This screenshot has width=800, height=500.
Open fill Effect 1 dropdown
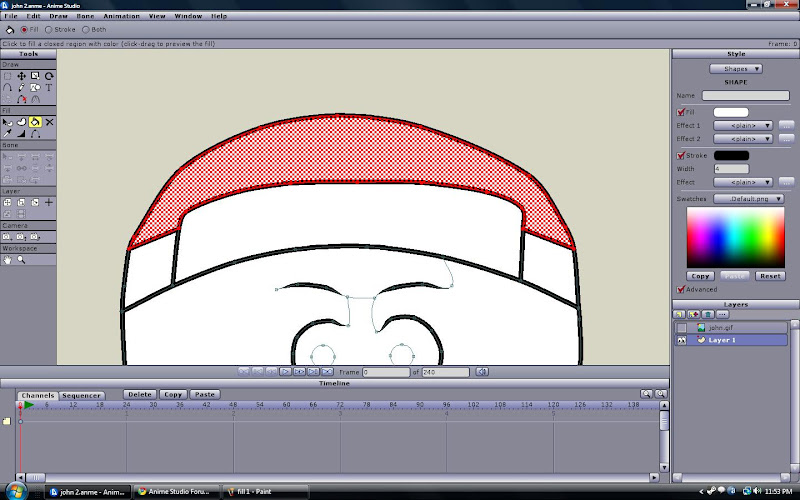743,126
